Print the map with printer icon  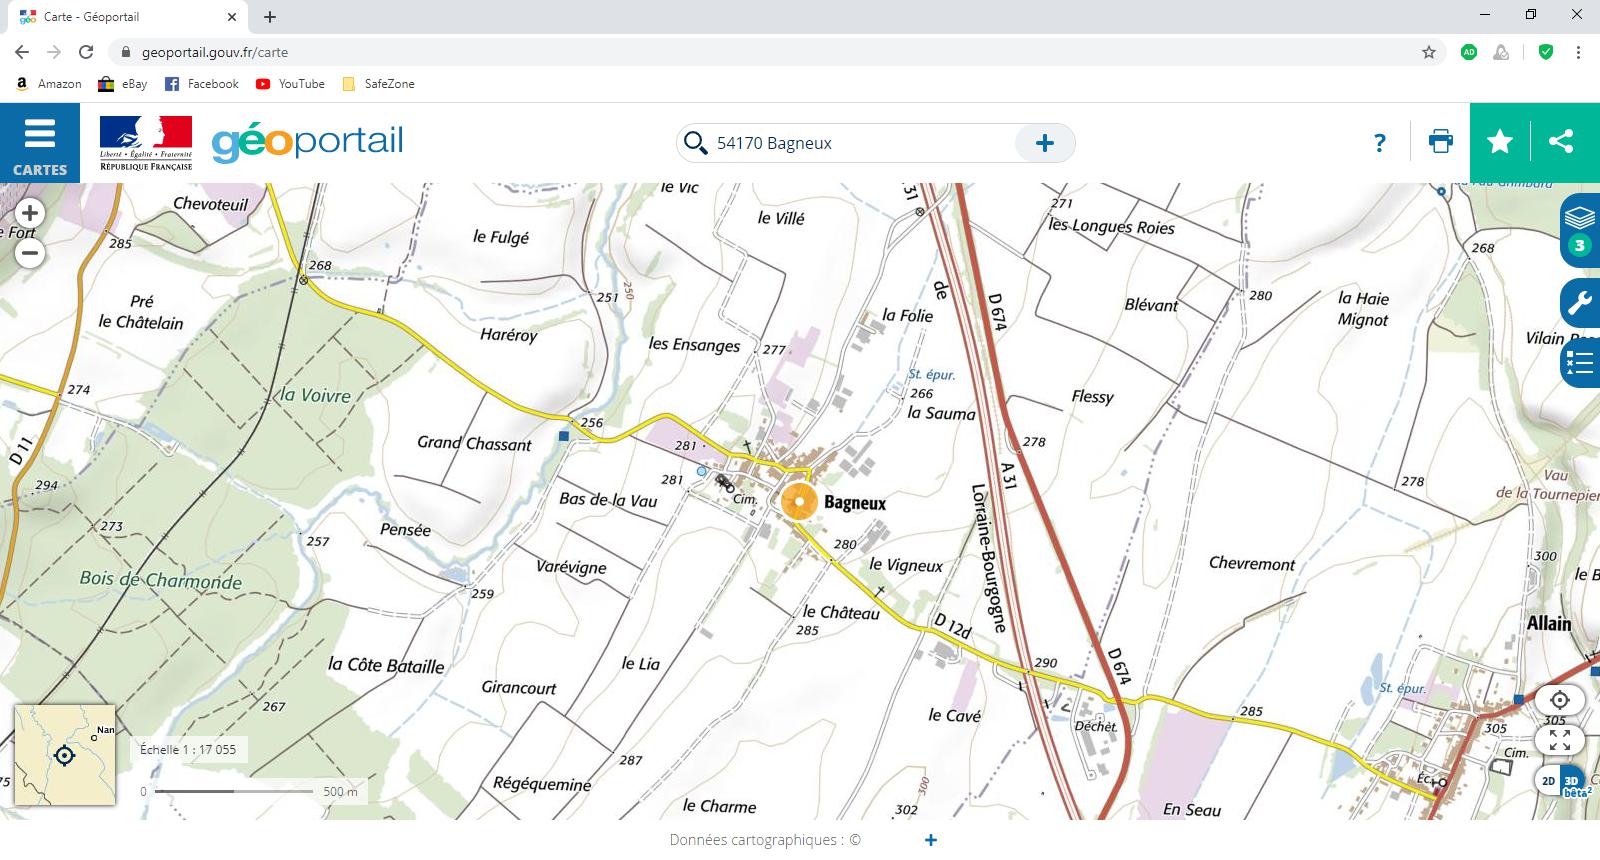pos(1441,142)
